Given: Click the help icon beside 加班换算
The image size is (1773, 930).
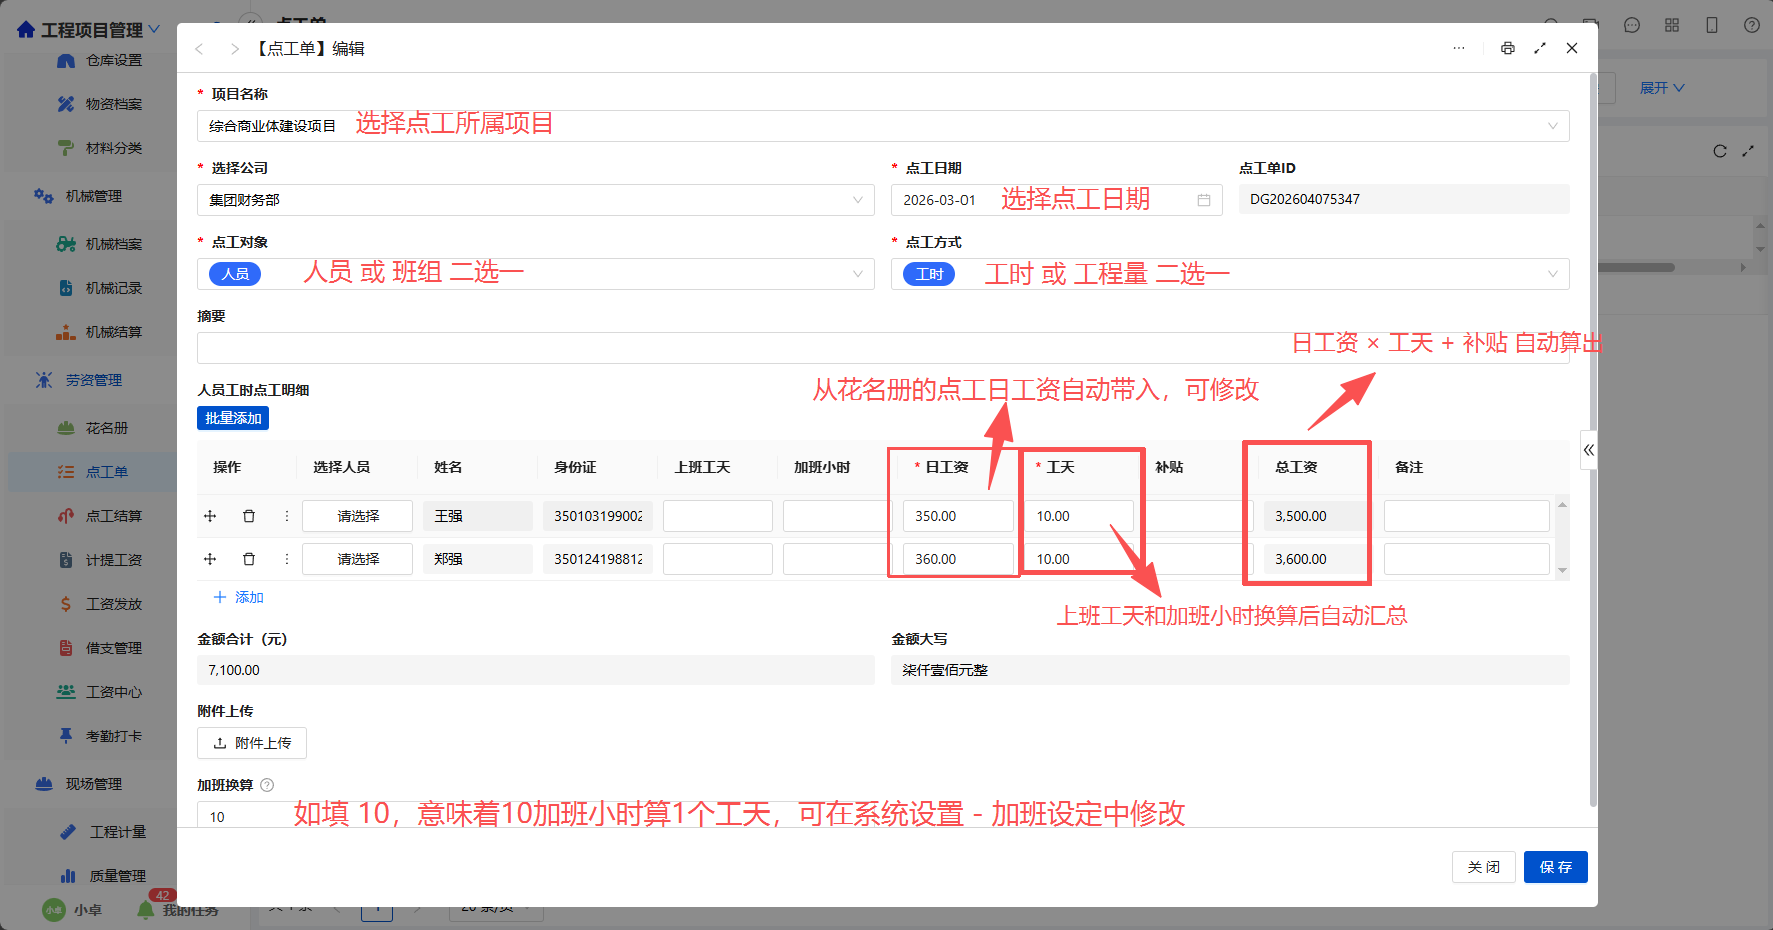Looking at the screenshot, I should [x=267, y=785].
